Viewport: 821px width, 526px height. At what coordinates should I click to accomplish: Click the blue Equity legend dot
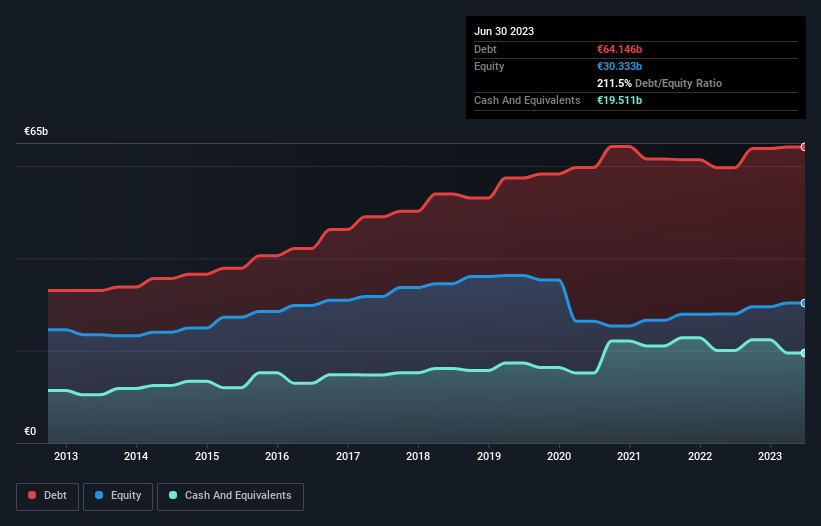point(99,495)
